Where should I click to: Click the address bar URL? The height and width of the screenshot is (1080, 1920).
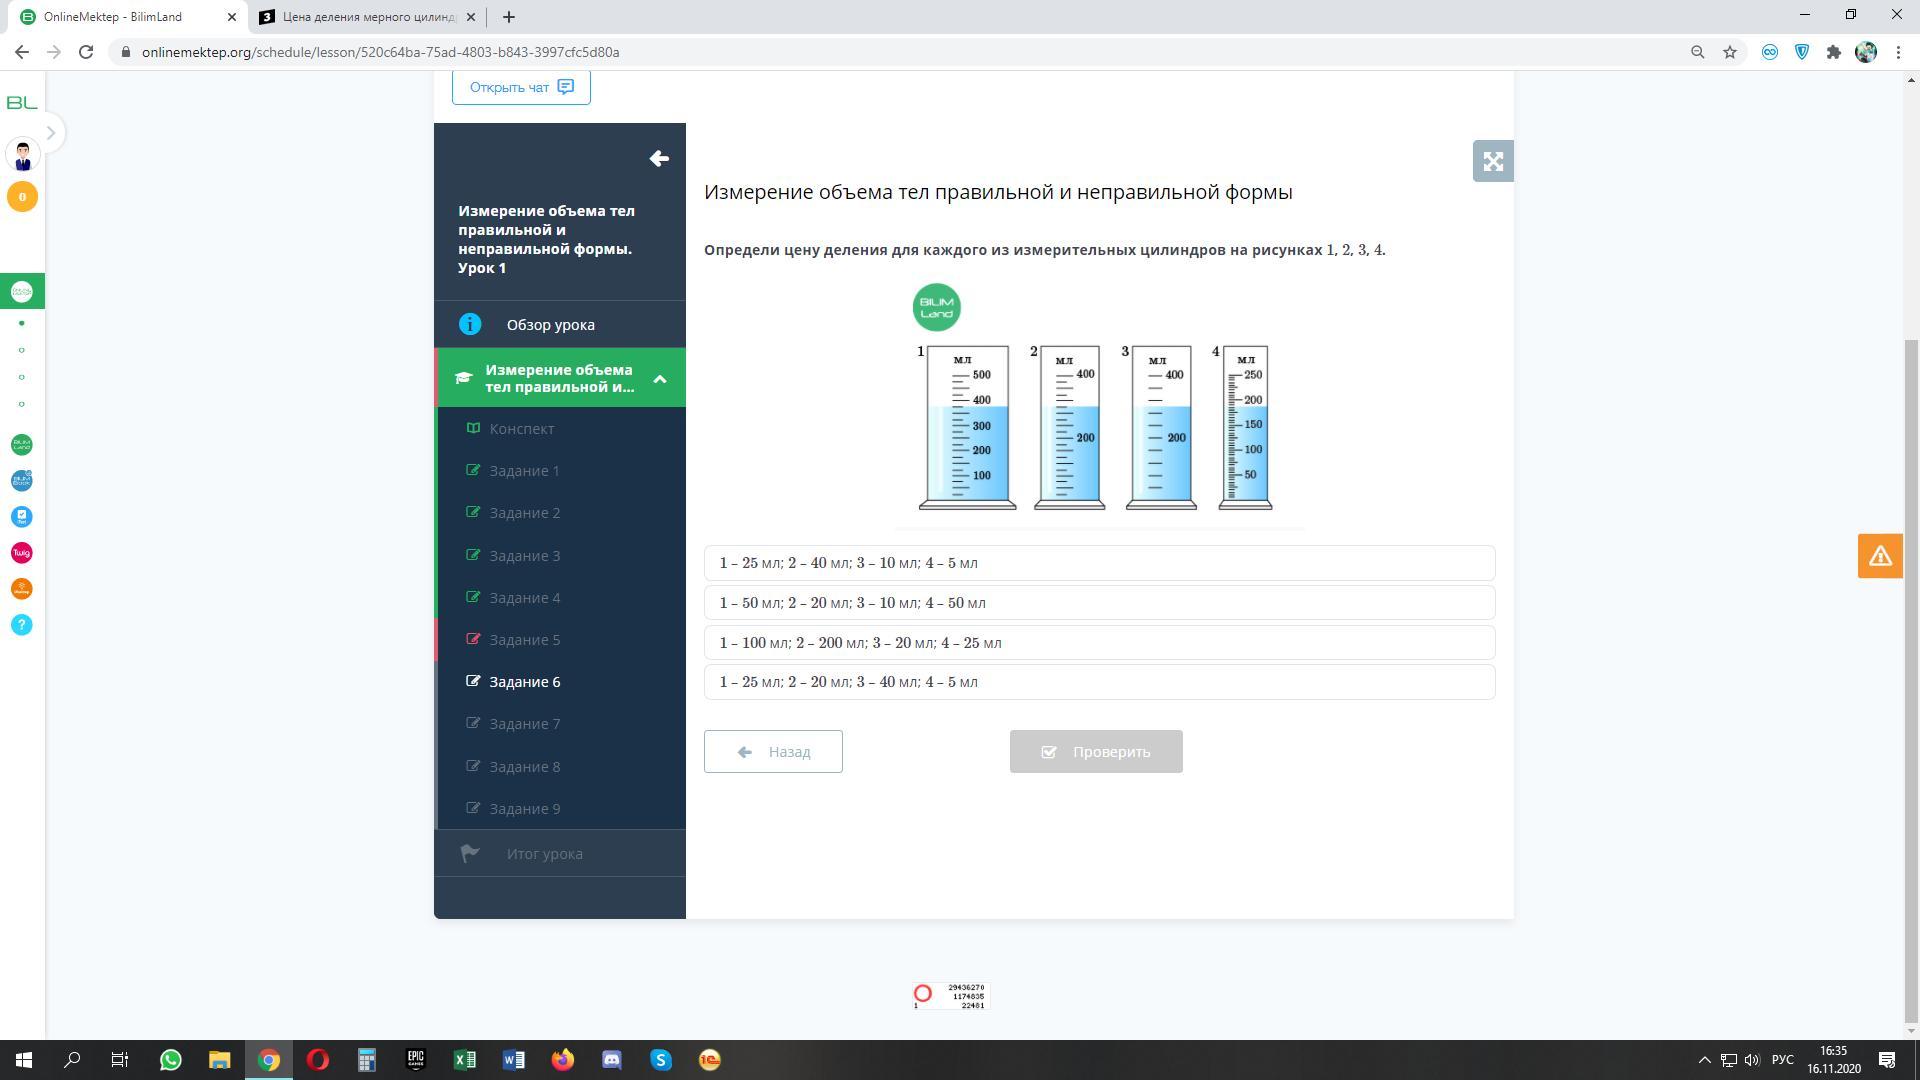380,52
